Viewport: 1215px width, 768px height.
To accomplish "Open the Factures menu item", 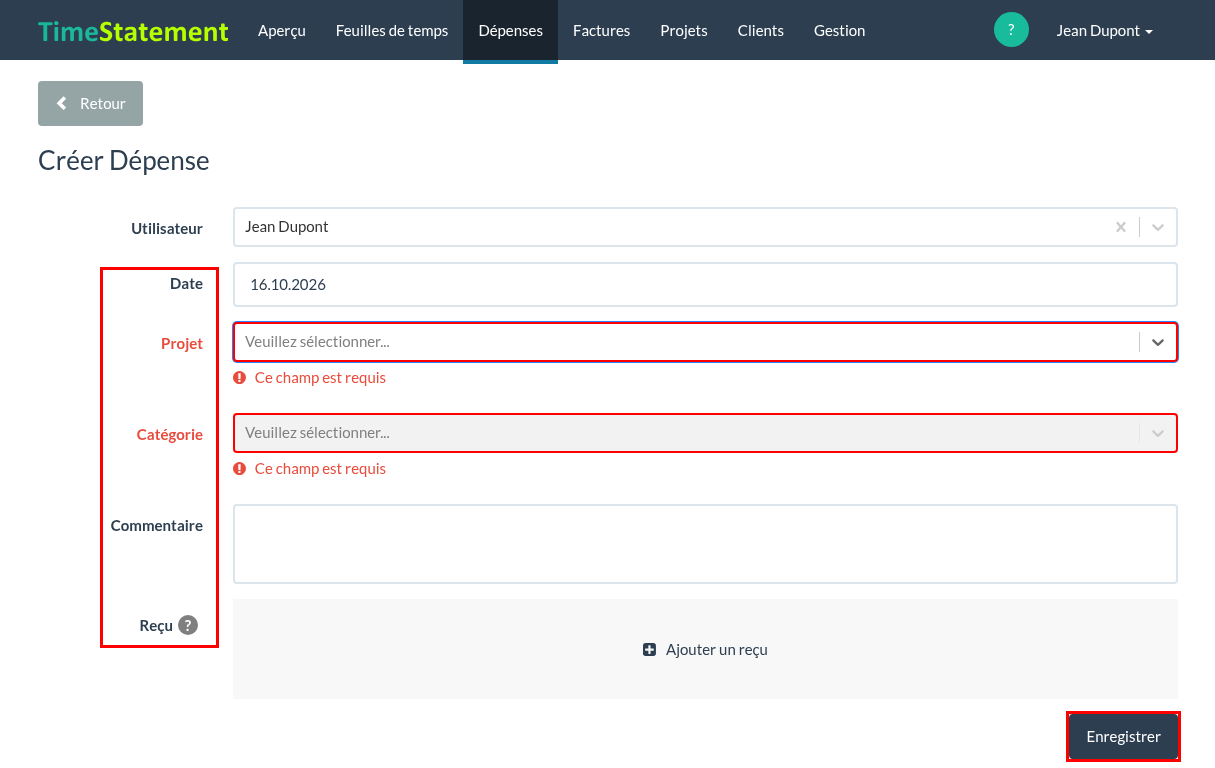I will (x=601, y=30).
